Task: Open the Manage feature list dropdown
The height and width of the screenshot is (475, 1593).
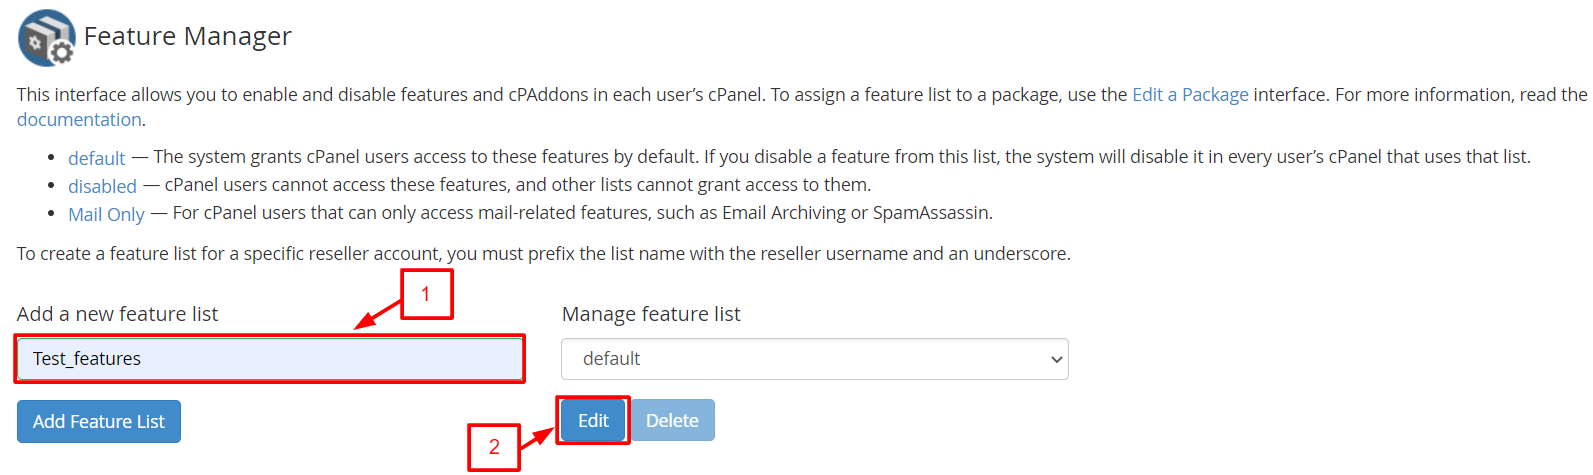Action: [x=814, y=359]
